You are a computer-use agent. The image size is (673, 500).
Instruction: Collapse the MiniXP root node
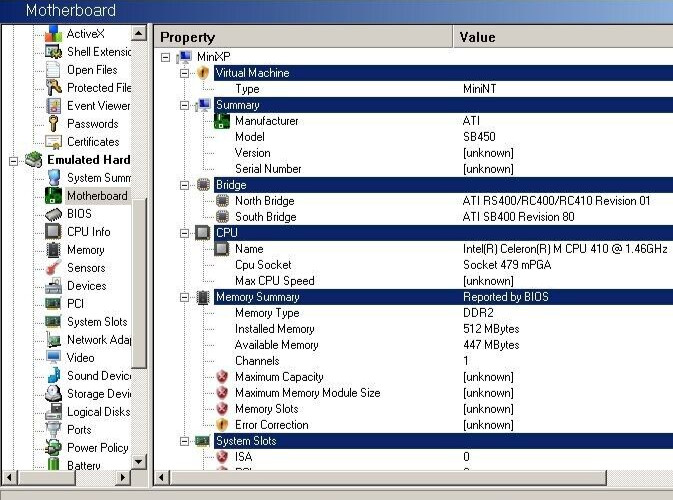click(x=165, y=57)
